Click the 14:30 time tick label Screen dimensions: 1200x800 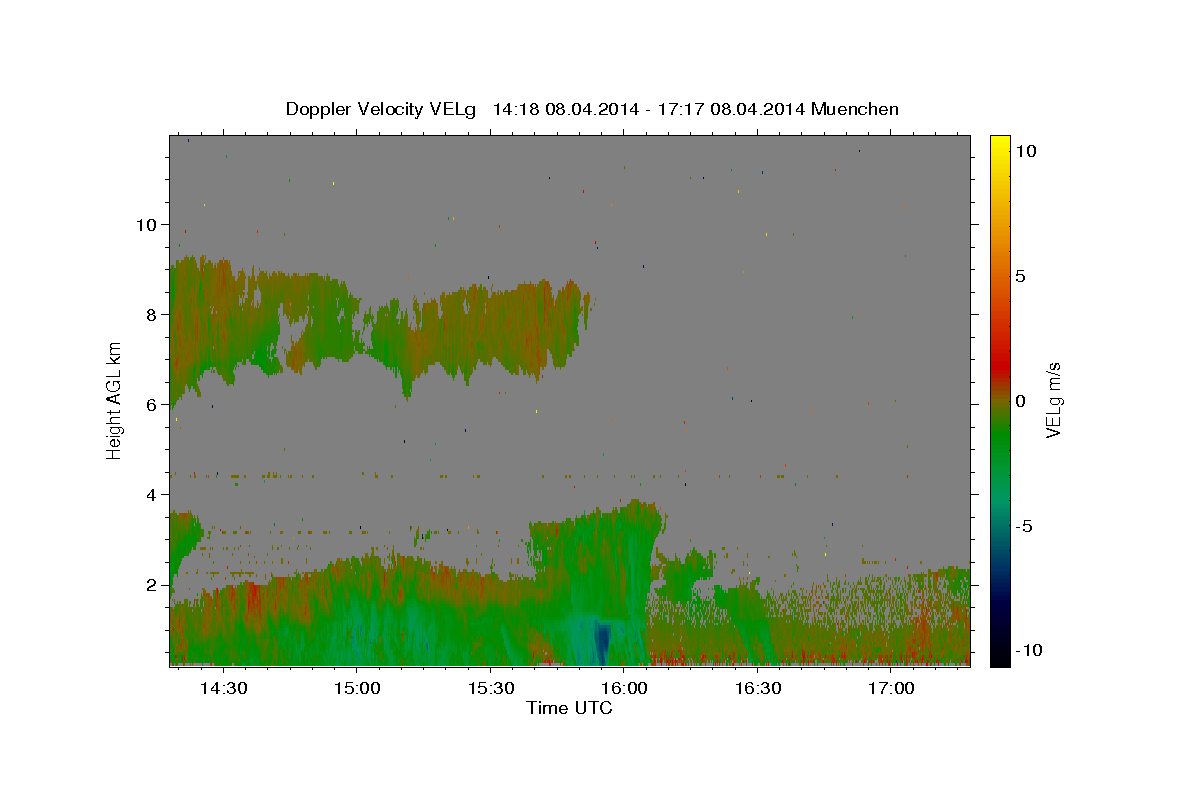tap(223, 689)
